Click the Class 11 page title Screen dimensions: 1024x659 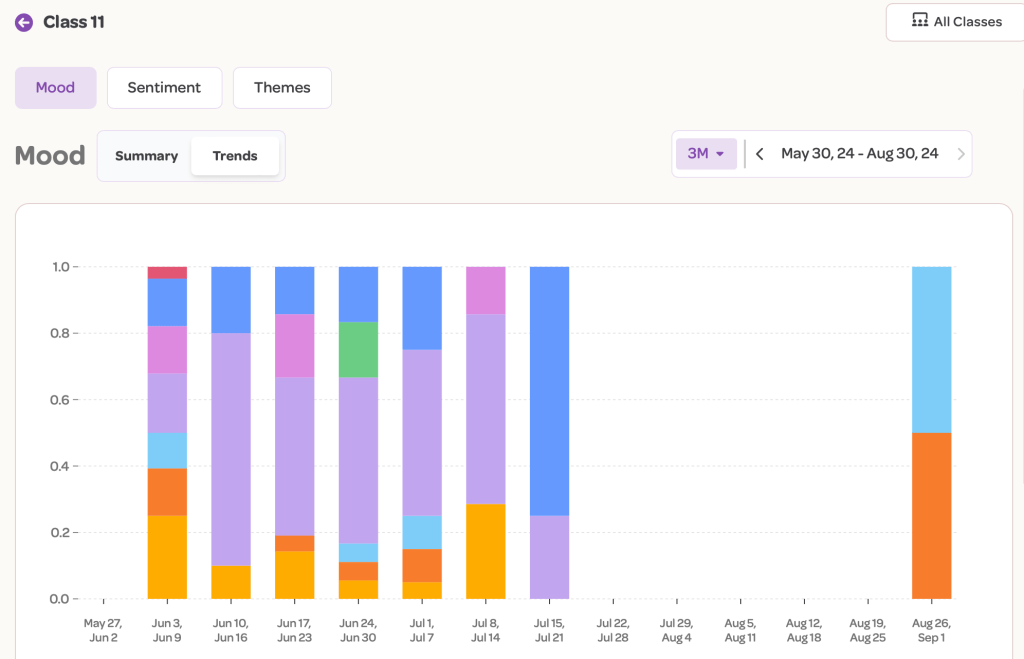click(x=73, y=22)
